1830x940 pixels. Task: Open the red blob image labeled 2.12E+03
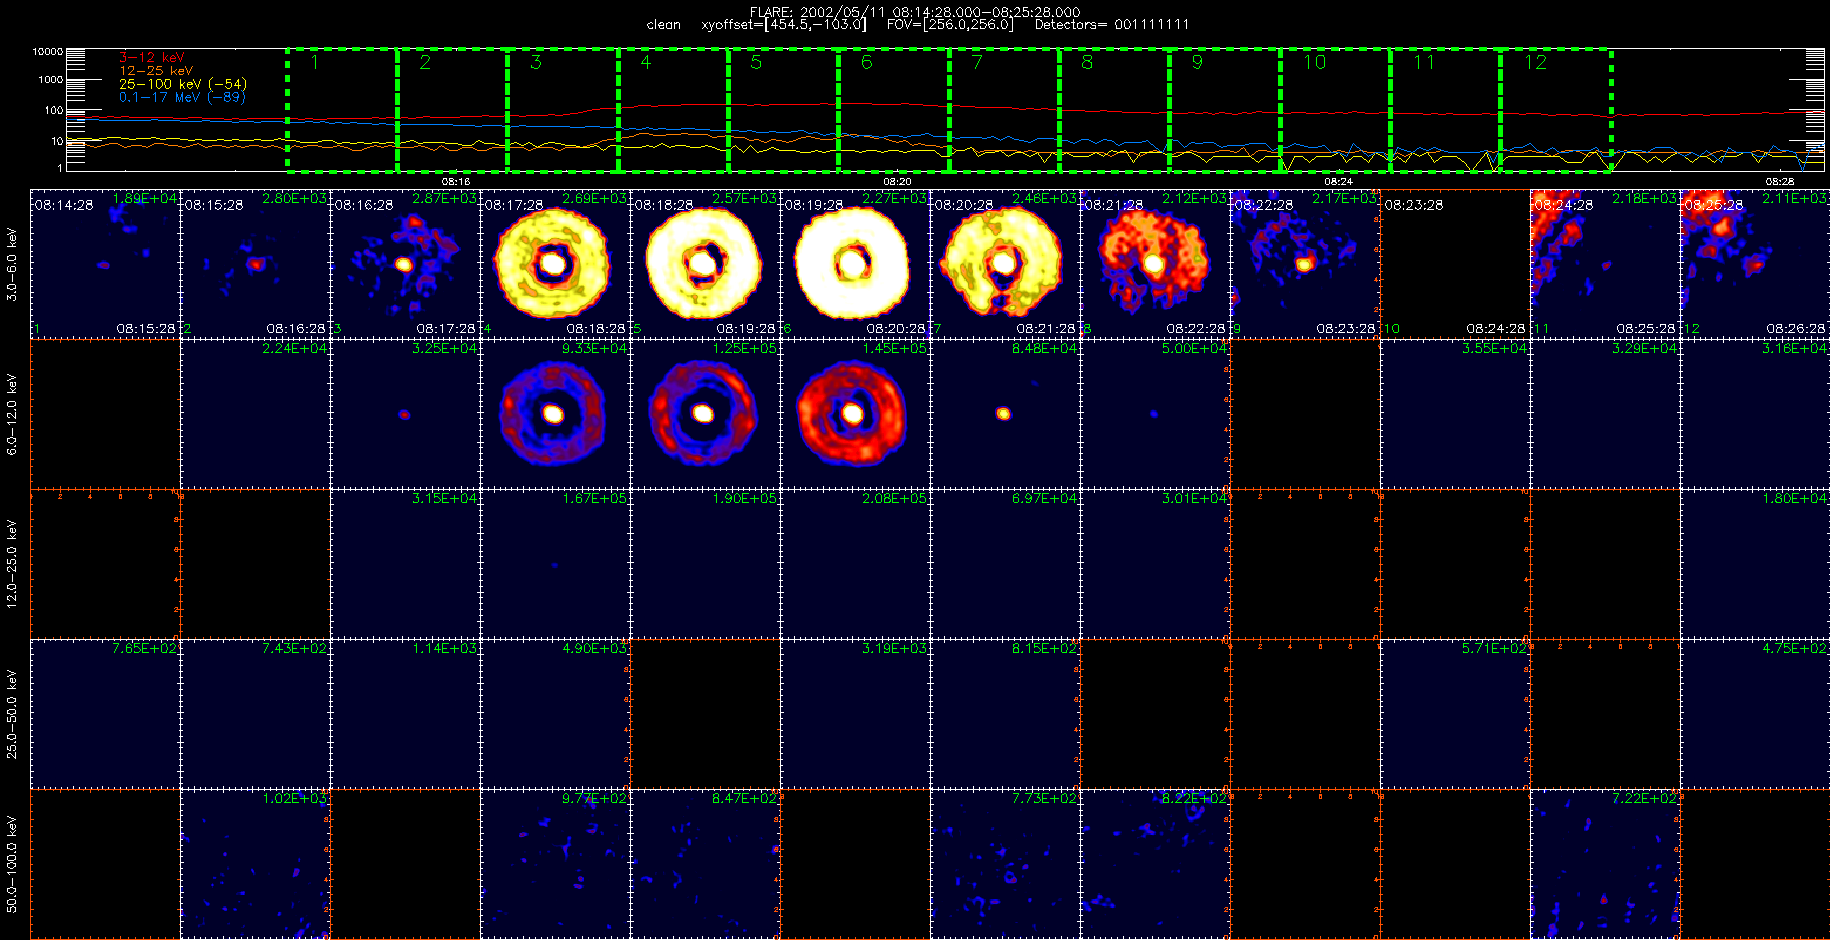[x=1156, y=264]
